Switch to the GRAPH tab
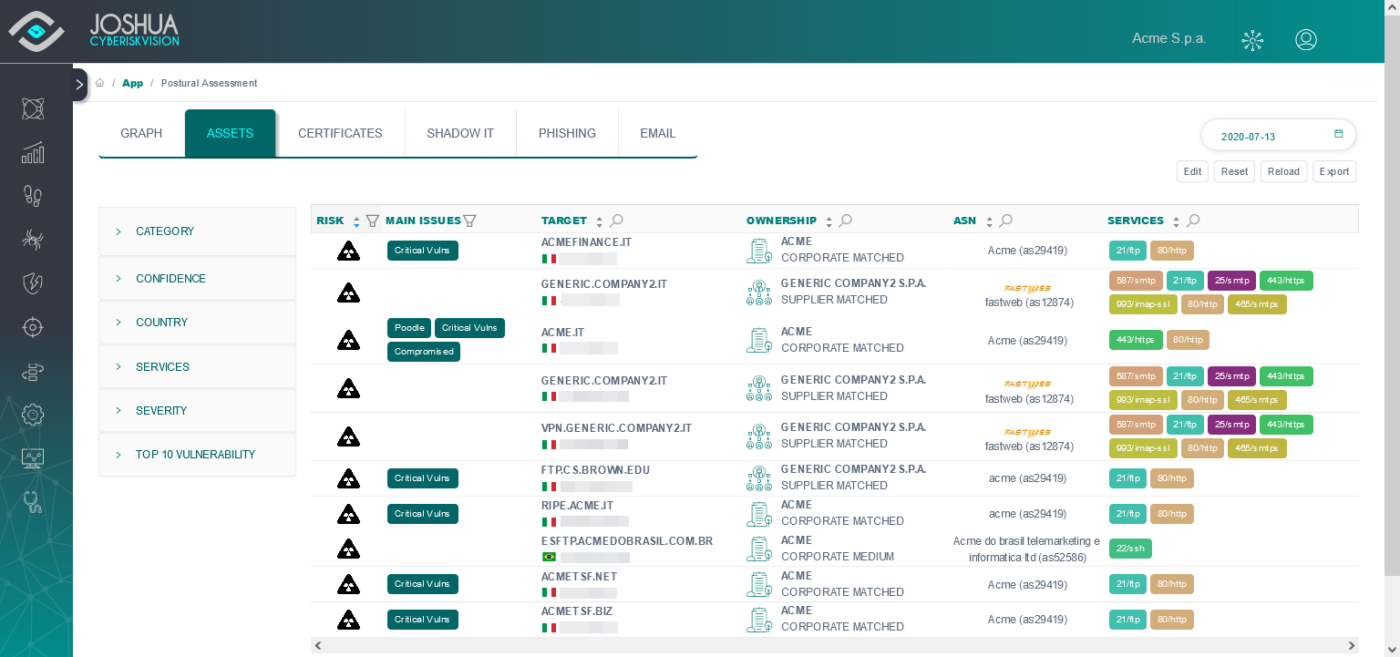Viewport: 1400px width, 657px height. click(x=141, y=133)
